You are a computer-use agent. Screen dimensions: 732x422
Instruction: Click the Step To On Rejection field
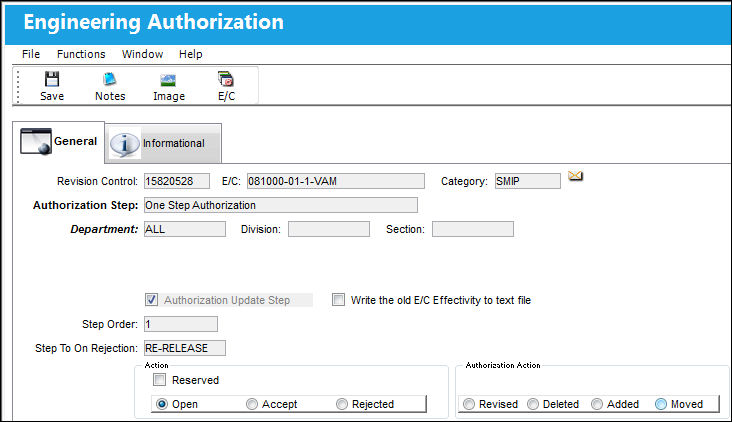point(185,348)
